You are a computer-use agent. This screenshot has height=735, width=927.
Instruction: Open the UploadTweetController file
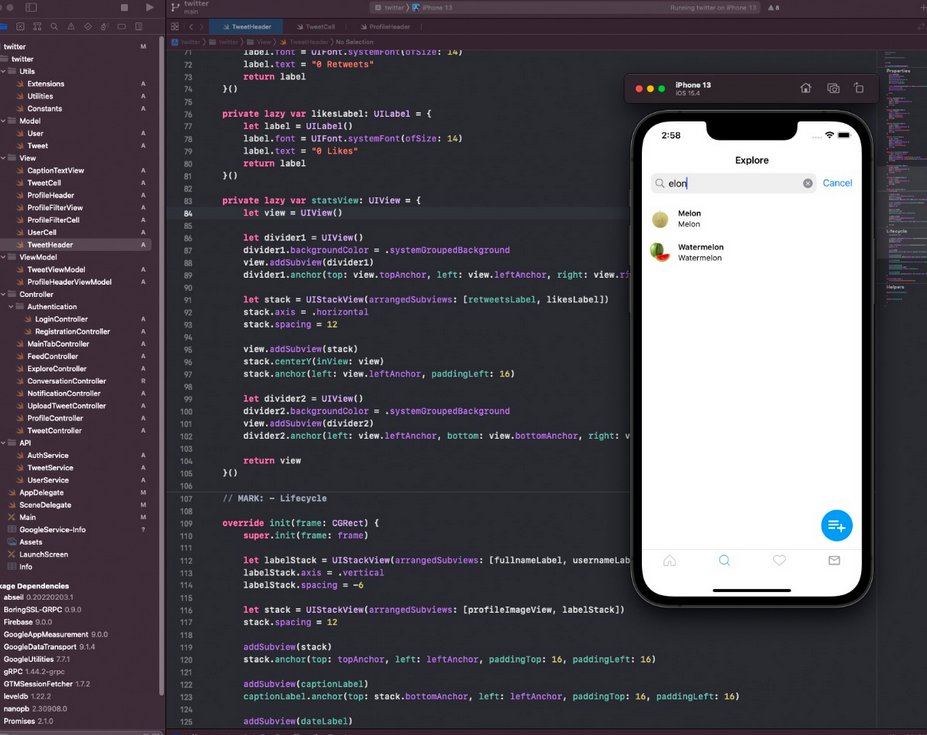pos(66,406)
